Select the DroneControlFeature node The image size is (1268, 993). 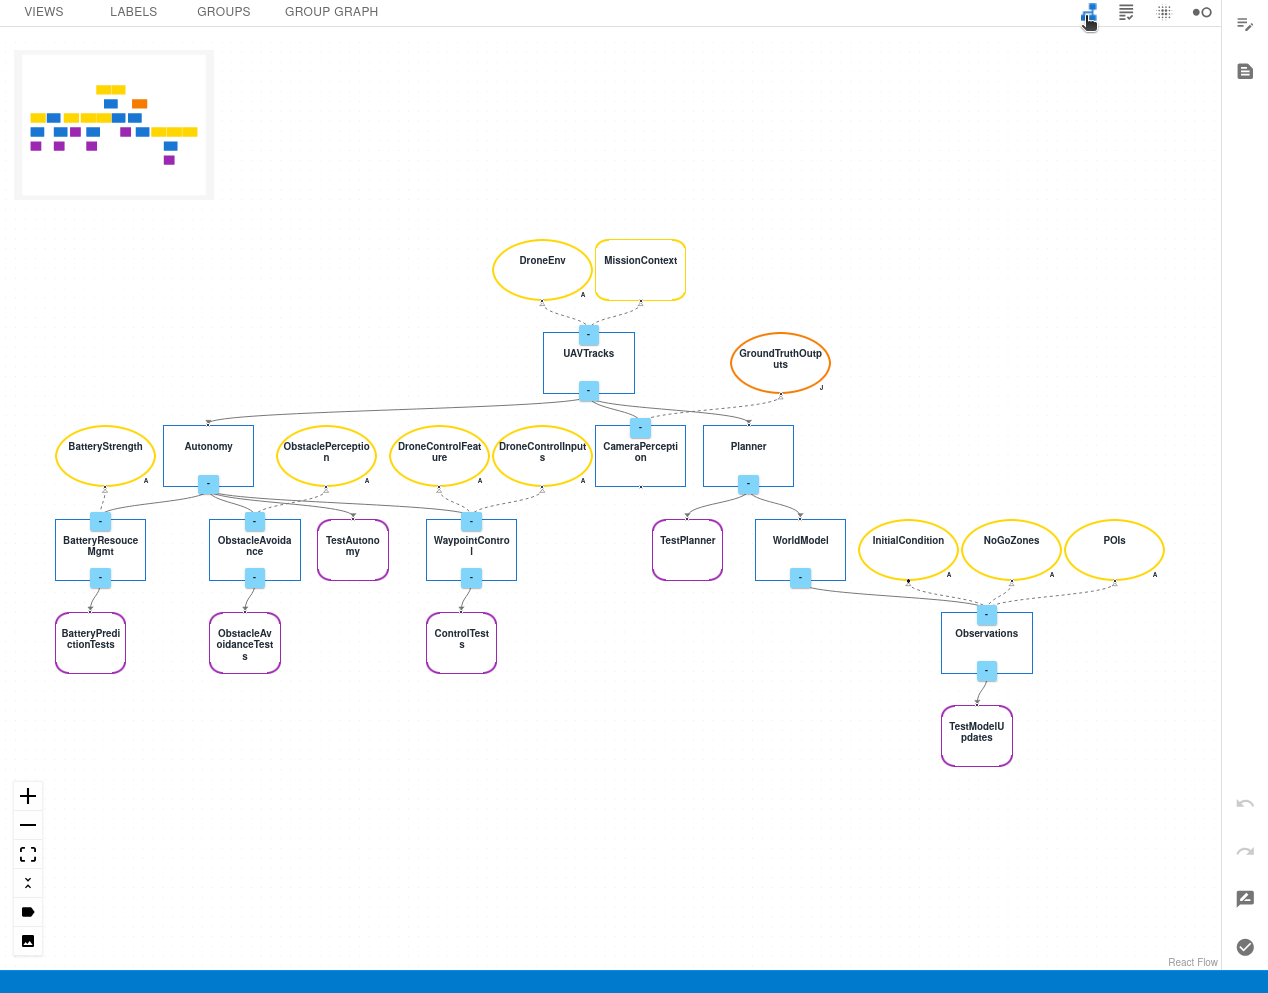coord(439,456)
